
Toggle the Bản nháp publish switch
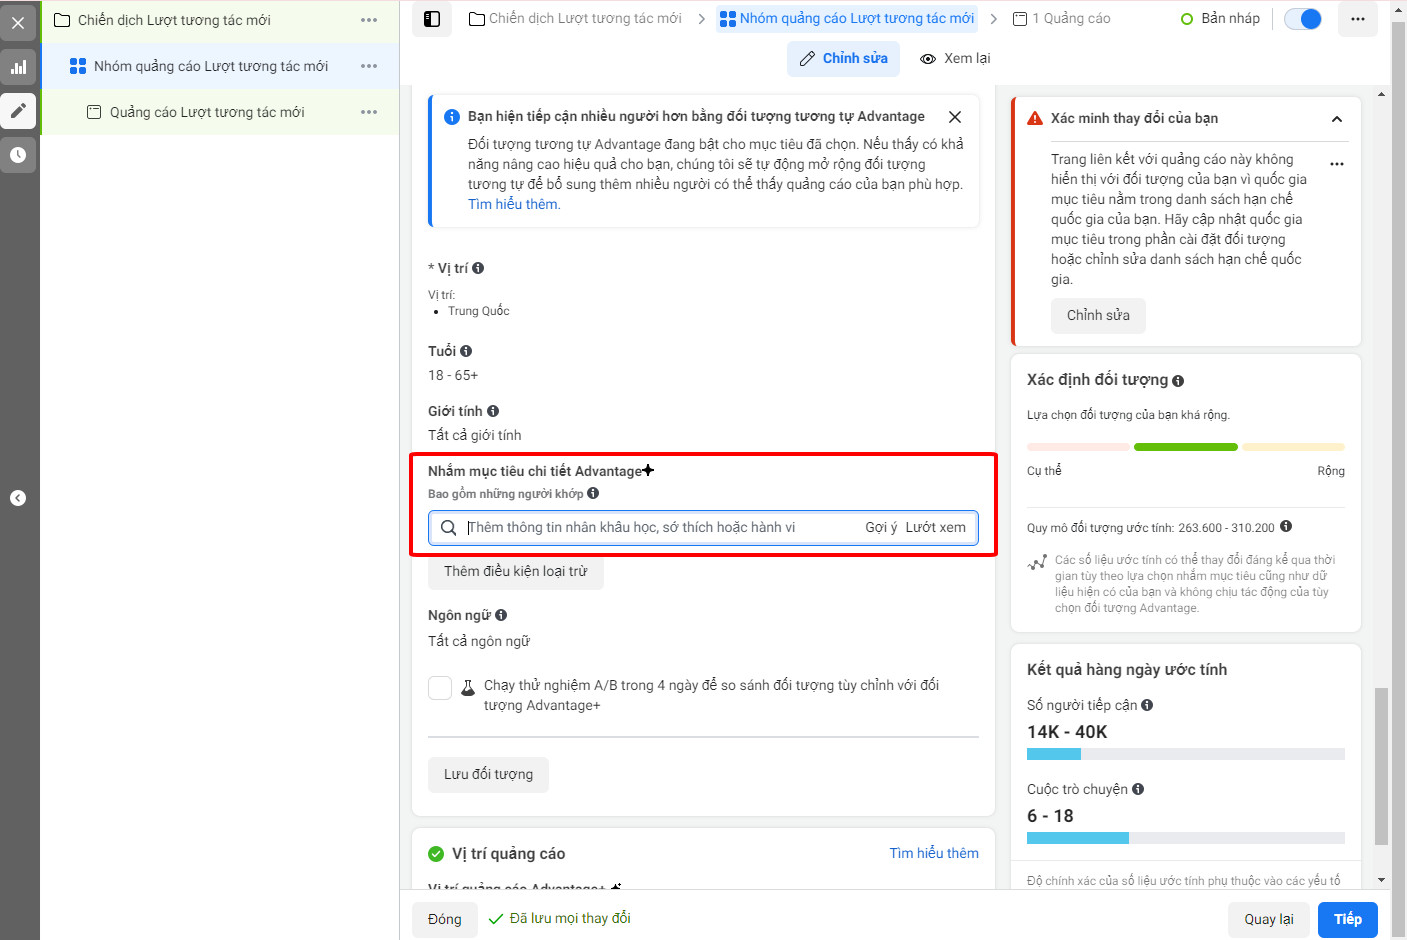[x=1302, y=19]
